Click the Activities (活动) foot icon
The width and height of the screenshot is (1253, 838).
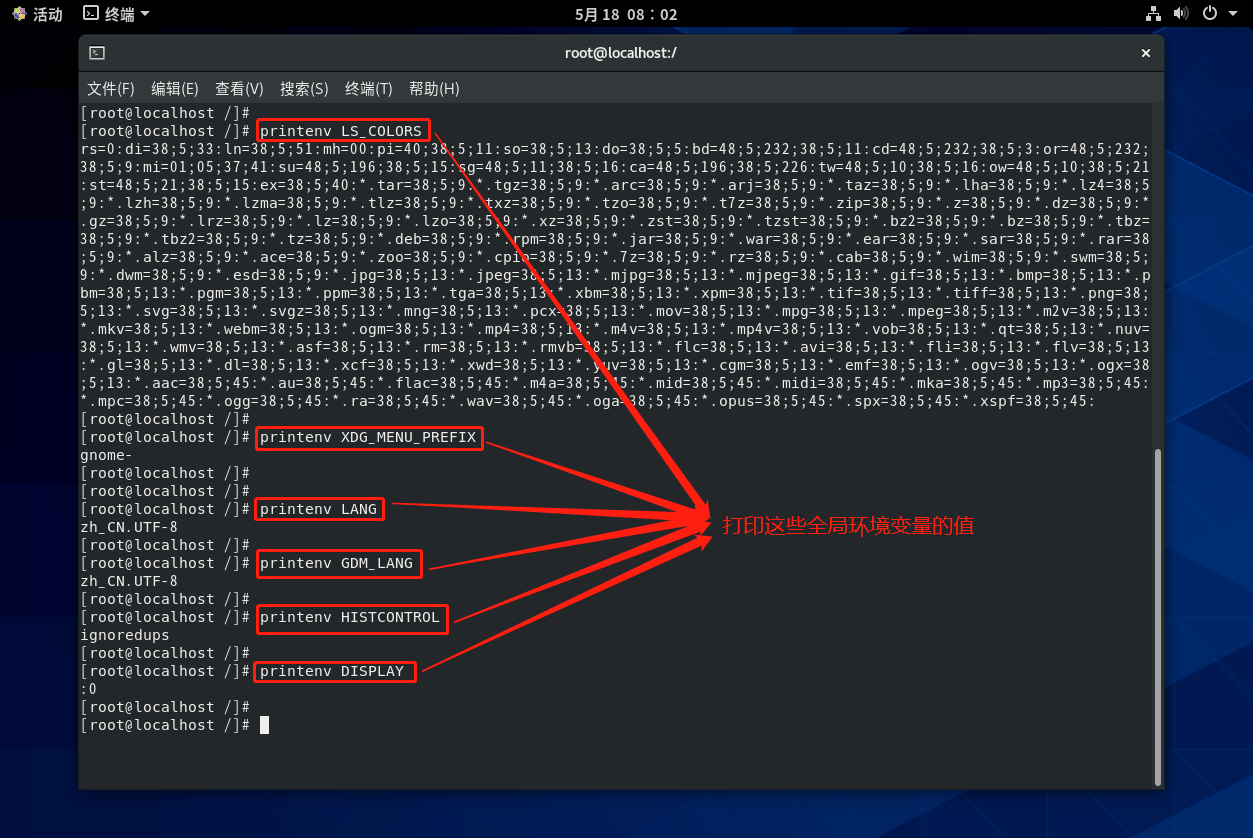[19, 14]
